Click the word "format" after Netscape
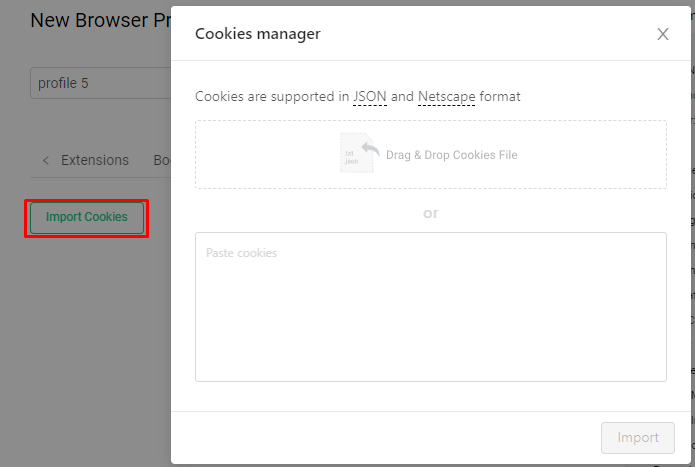This screenshot has height=467, width=695. pos(500,97)
